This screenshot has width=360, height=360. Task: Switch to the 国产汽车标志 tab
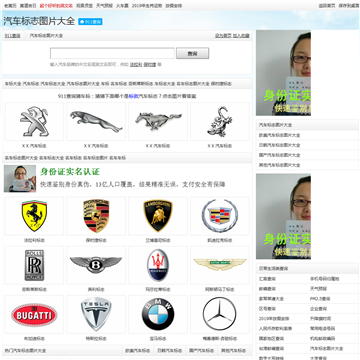click(x=202, y=351)
